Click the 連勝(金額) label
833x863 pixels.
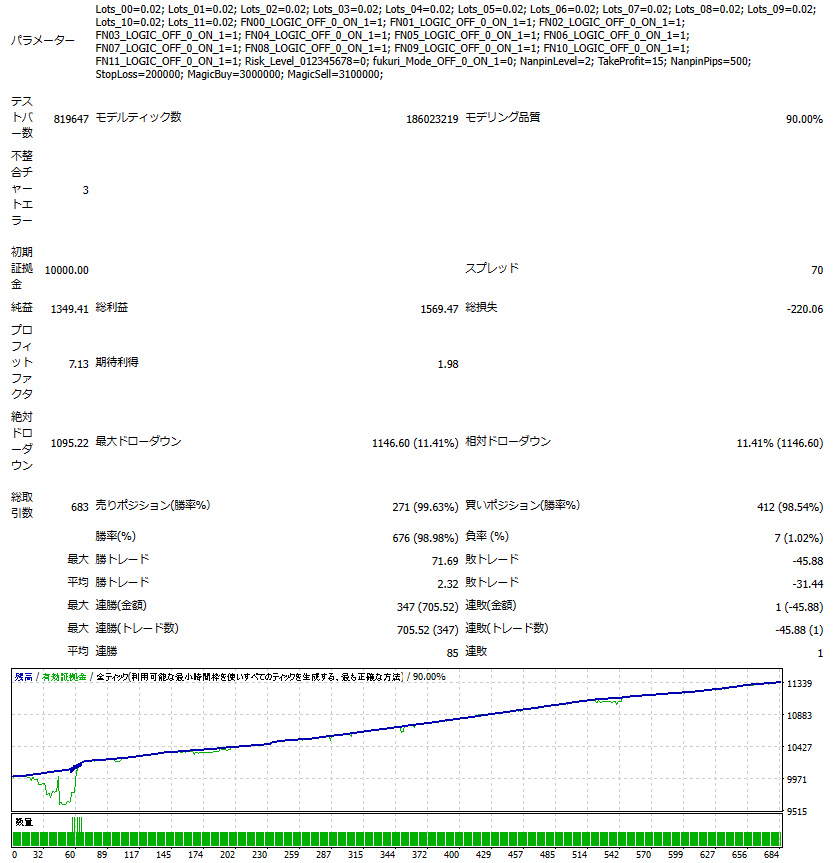click(121, 605)
